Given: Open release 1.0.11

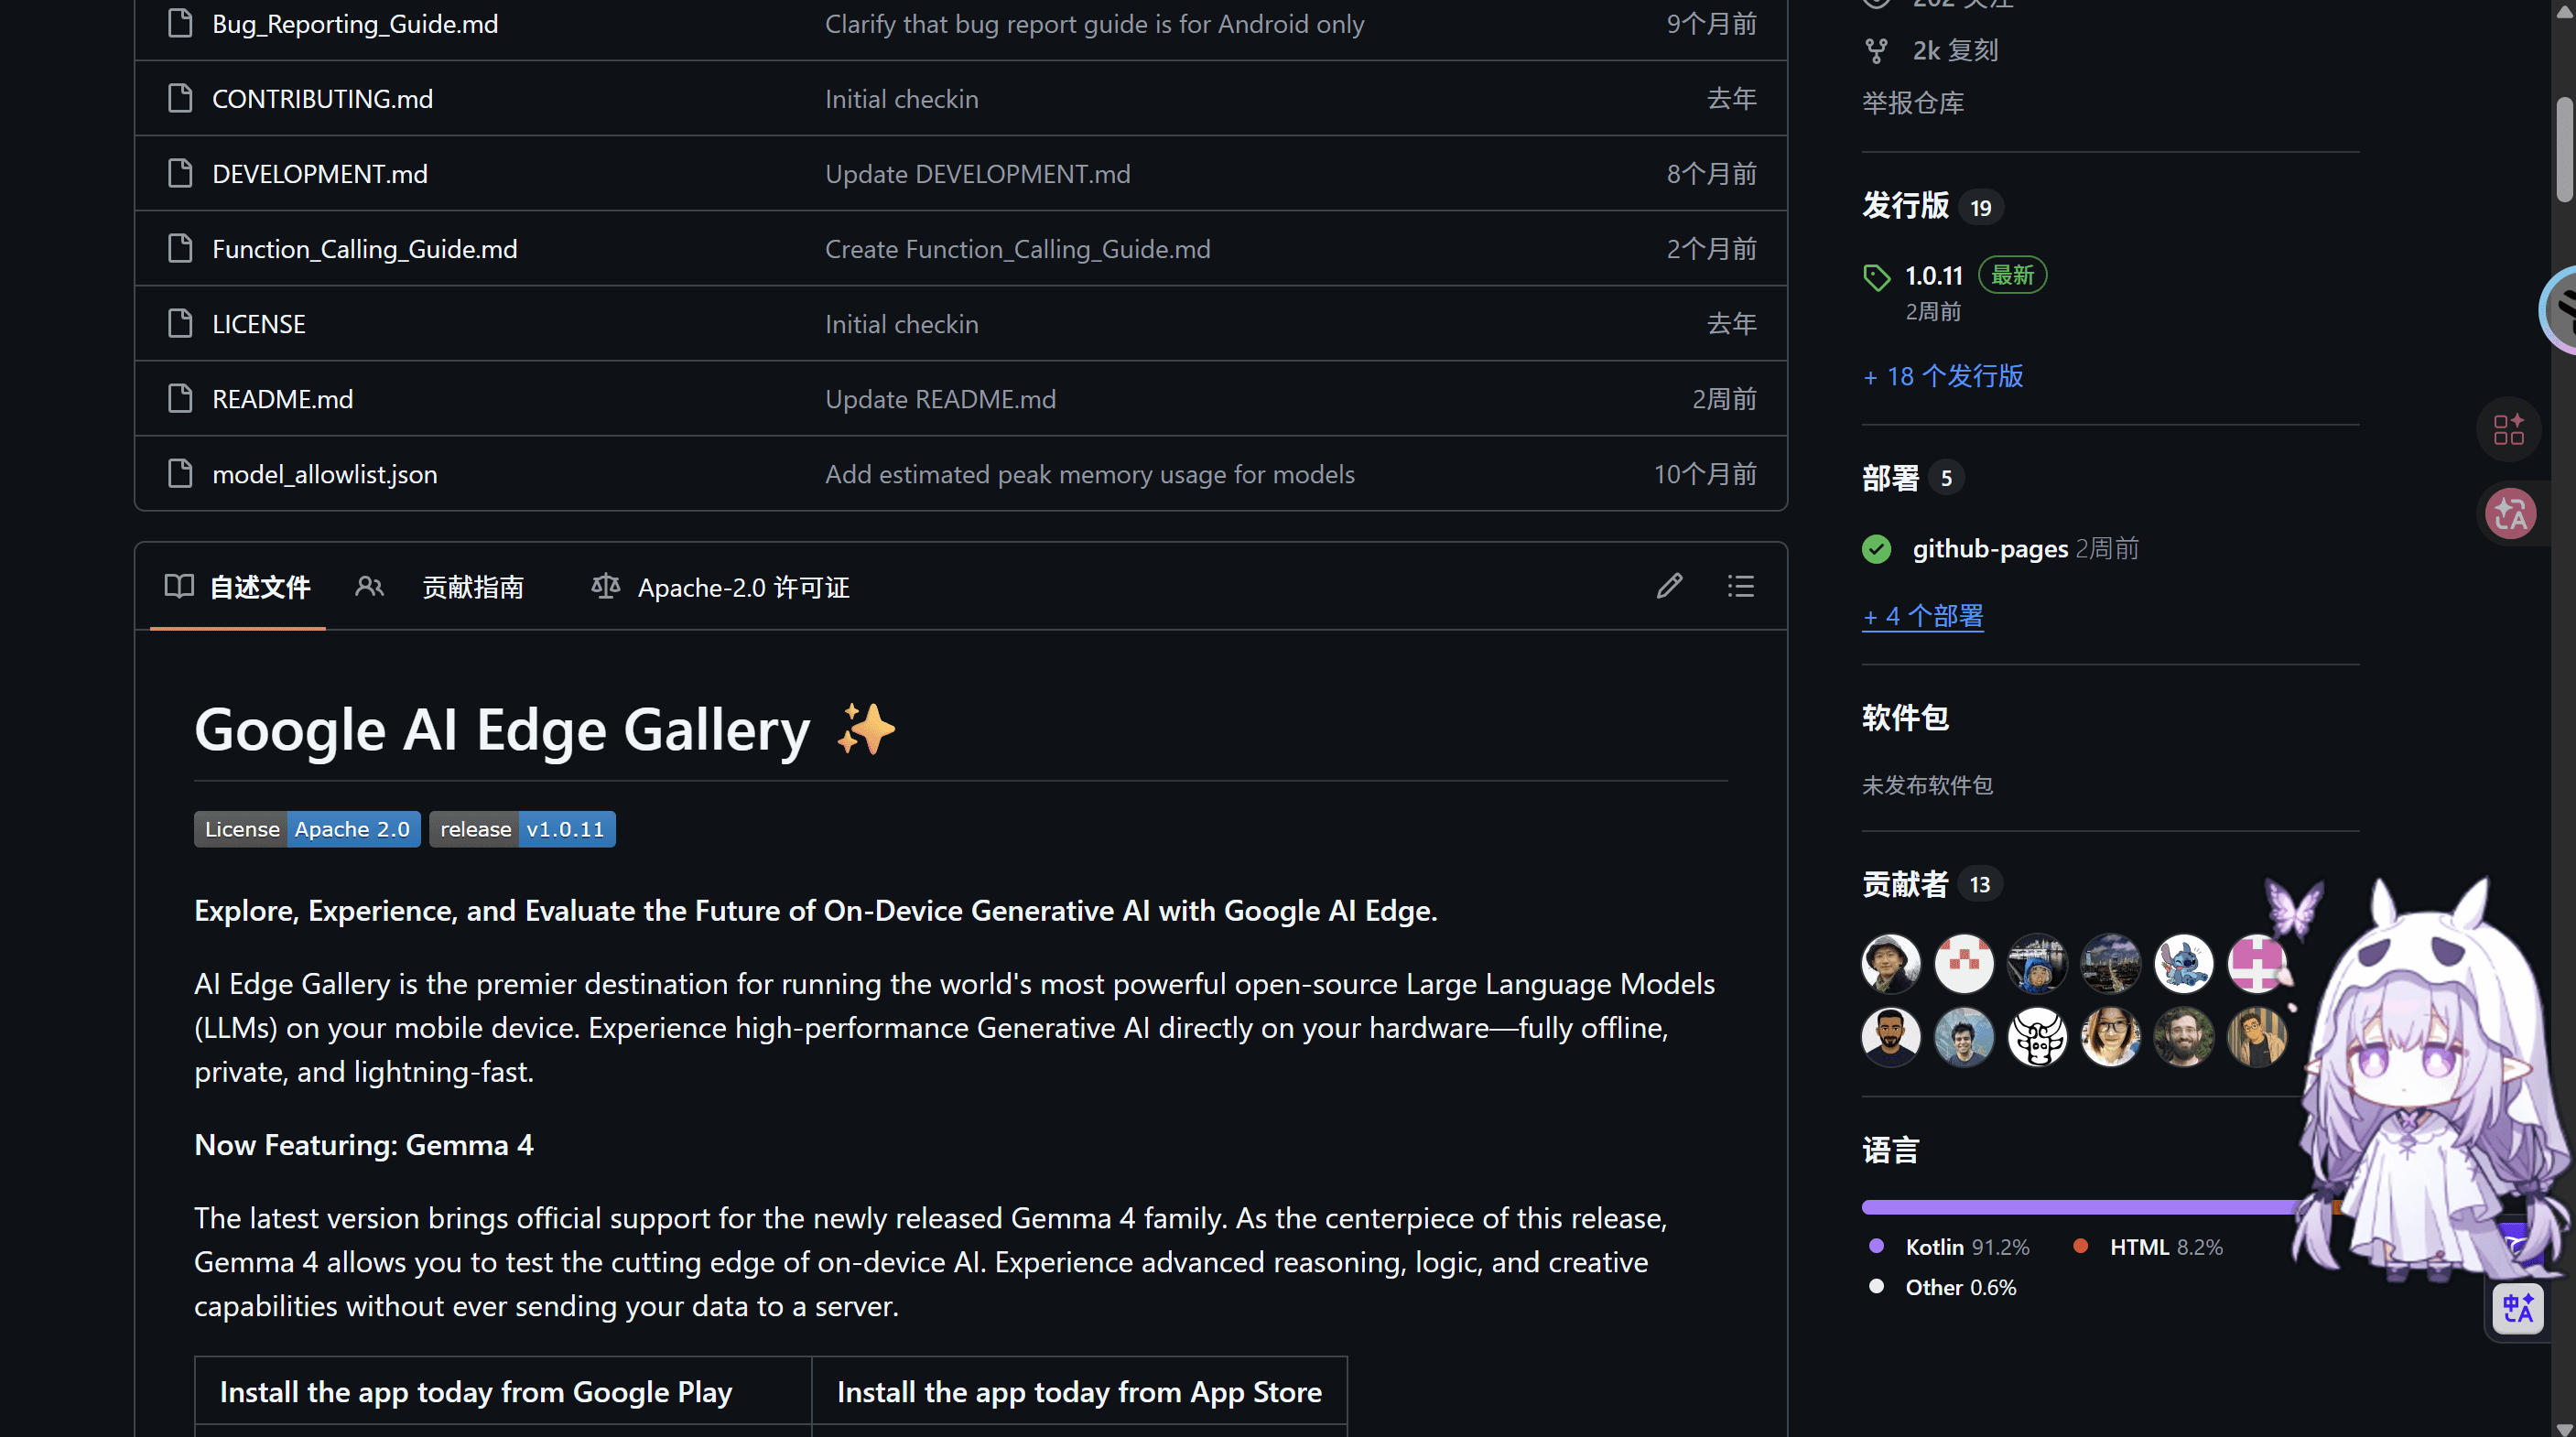Looking at the screenshot, I should [x=1934, y=275].
